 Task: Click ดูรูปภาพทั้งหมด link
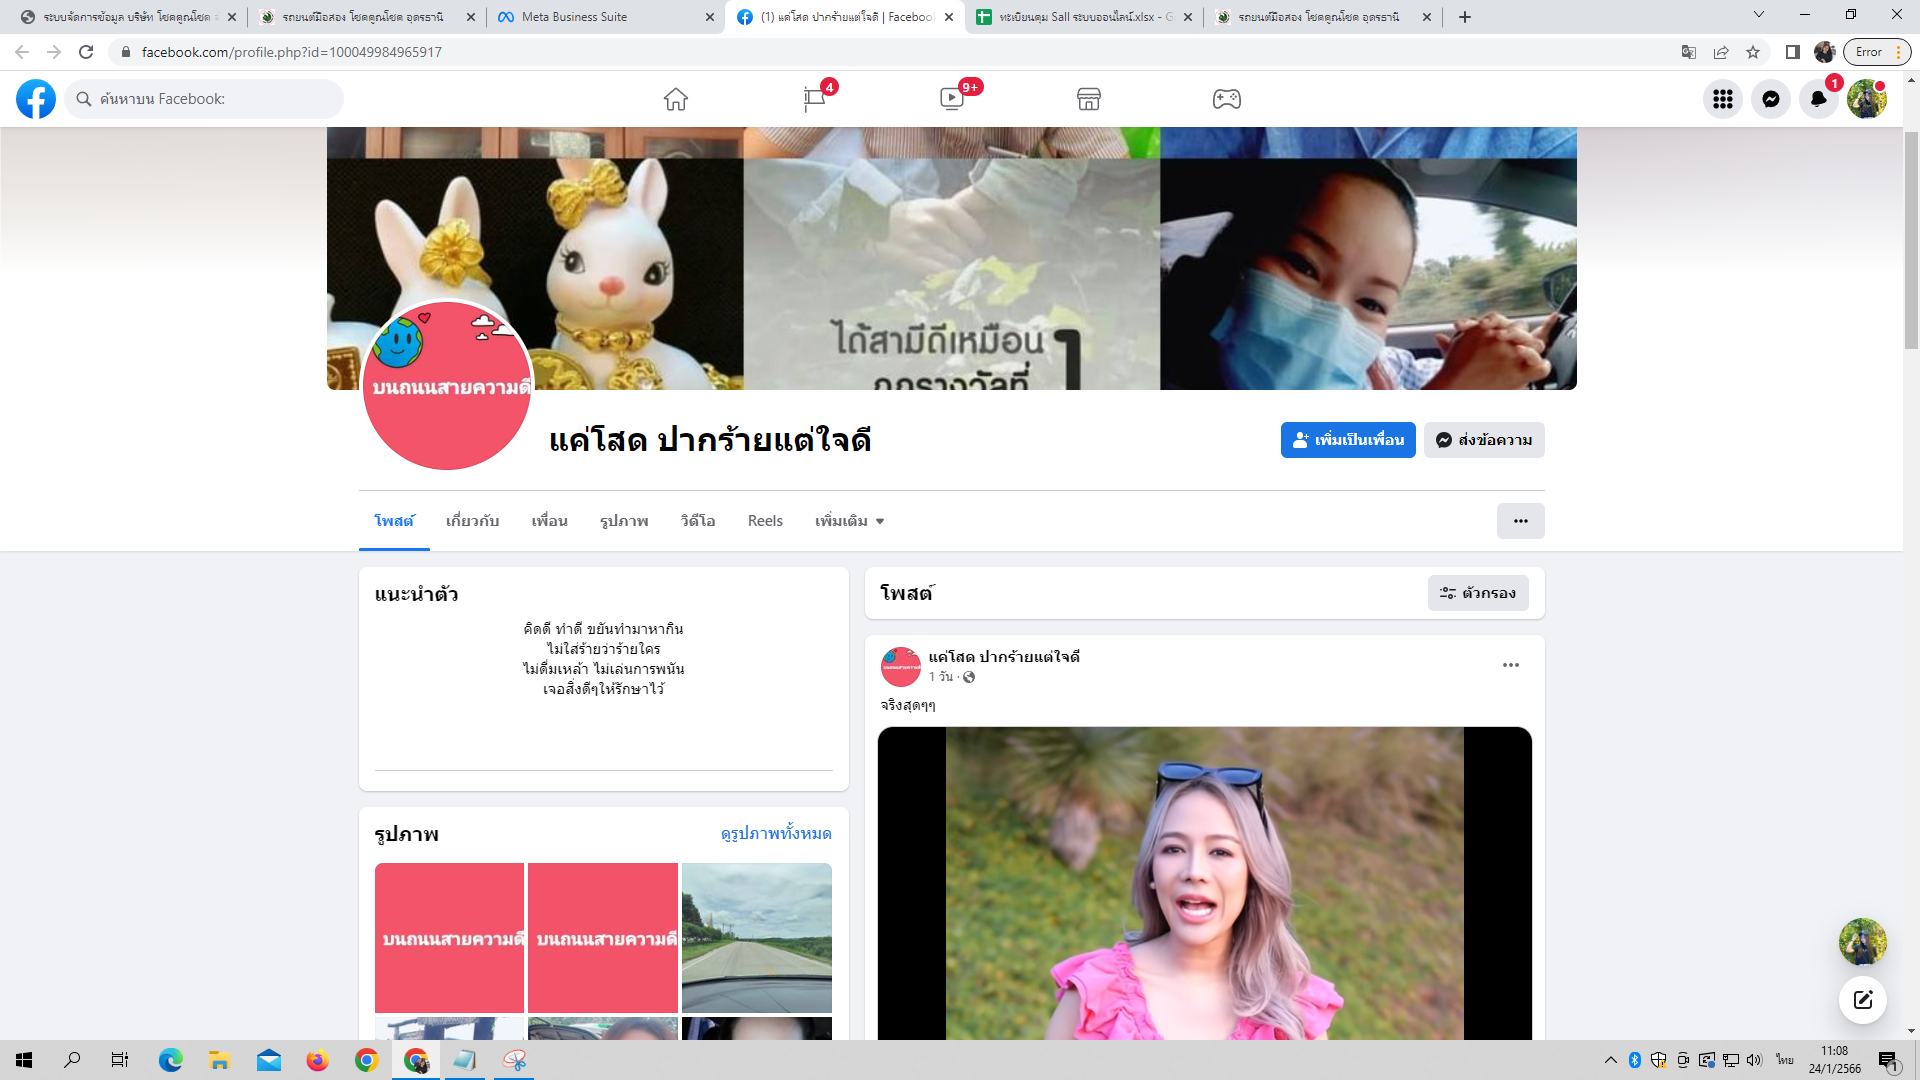click(775, 833)
